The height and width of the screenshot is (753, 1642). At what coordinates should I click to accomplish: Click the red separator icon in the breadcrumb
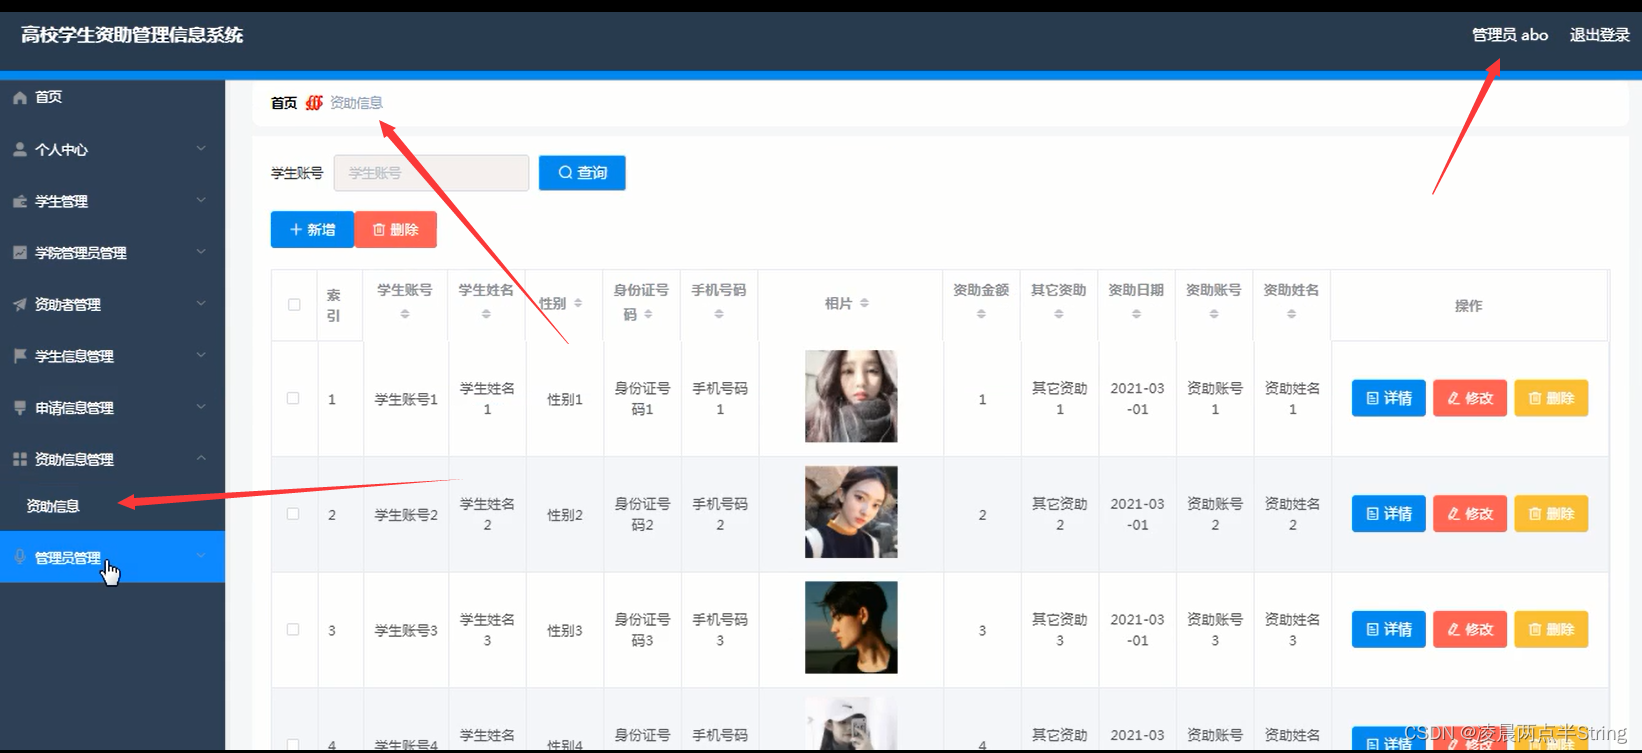click(314, 103)
